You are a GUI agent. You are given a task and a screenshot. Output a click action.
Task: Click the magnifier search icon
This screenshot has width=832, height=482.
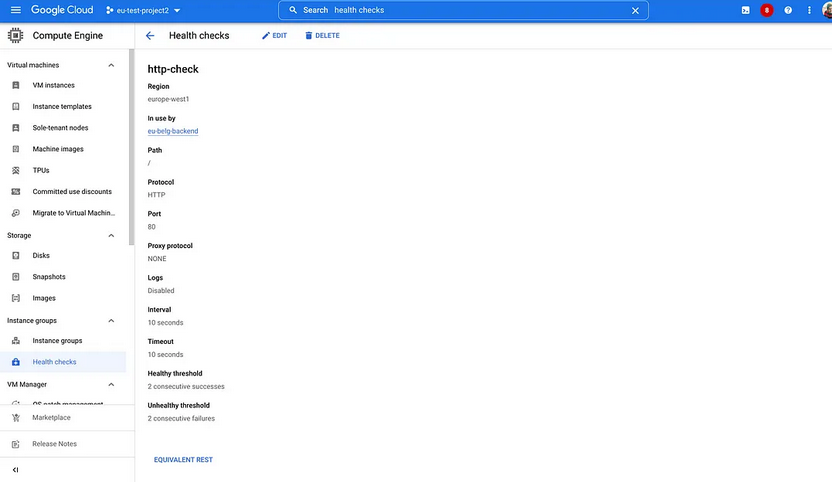pyautogui.click(x=293, y=10)
